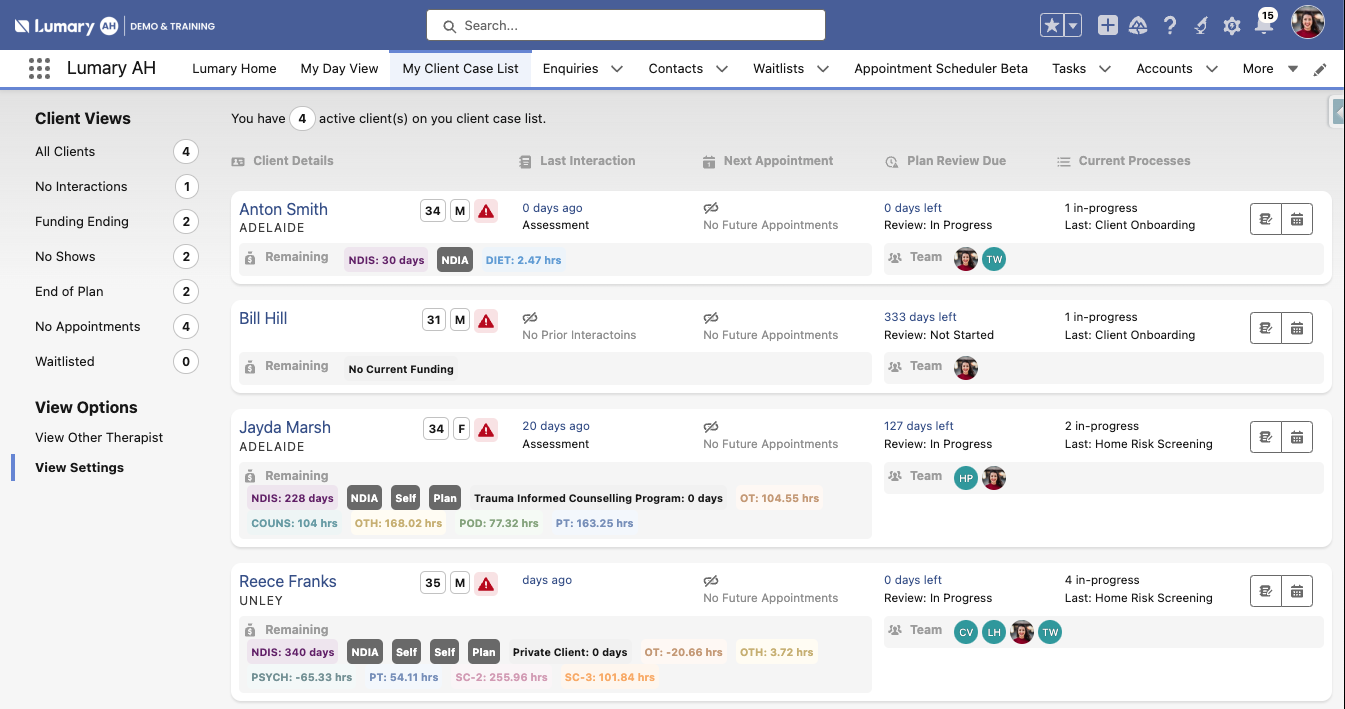Image resolution: width=1345 pixels, height=709 pixels.
Task: Click the plus icon in the header bar
Action: [x=1107, y=25]
